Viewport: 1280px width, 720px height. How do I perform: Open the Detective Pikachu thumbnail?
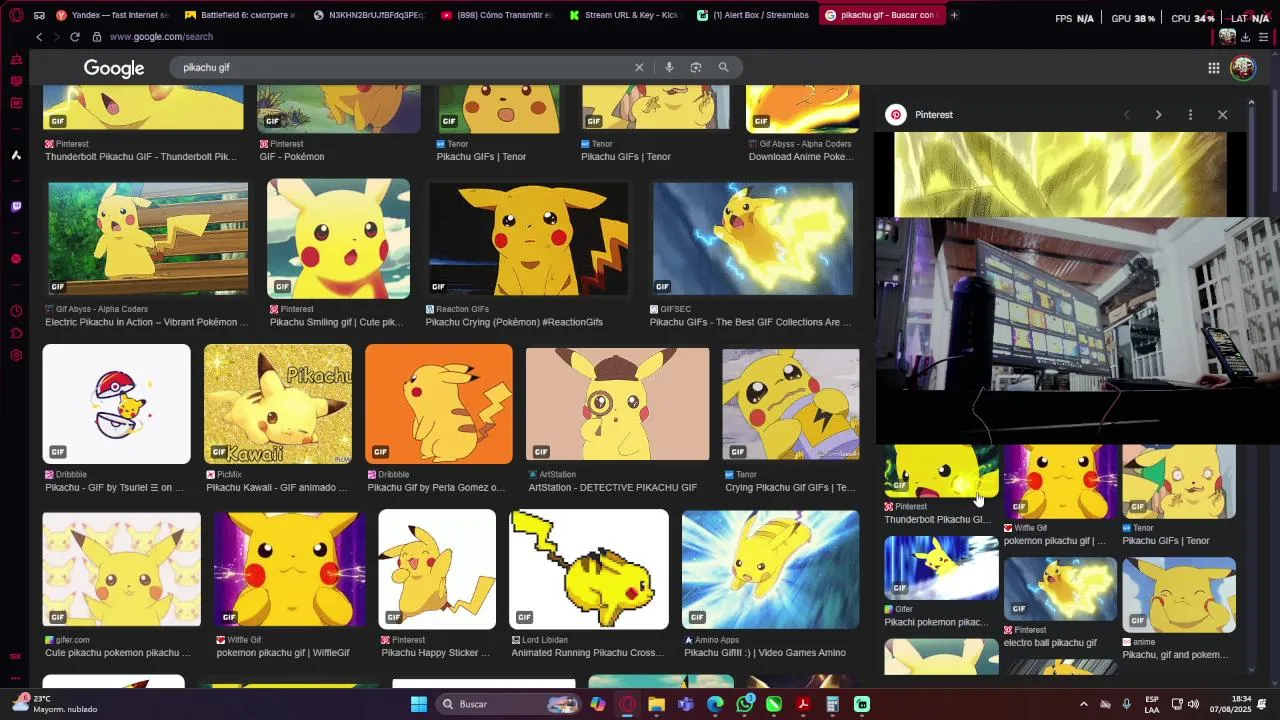[x=617, y=403]
